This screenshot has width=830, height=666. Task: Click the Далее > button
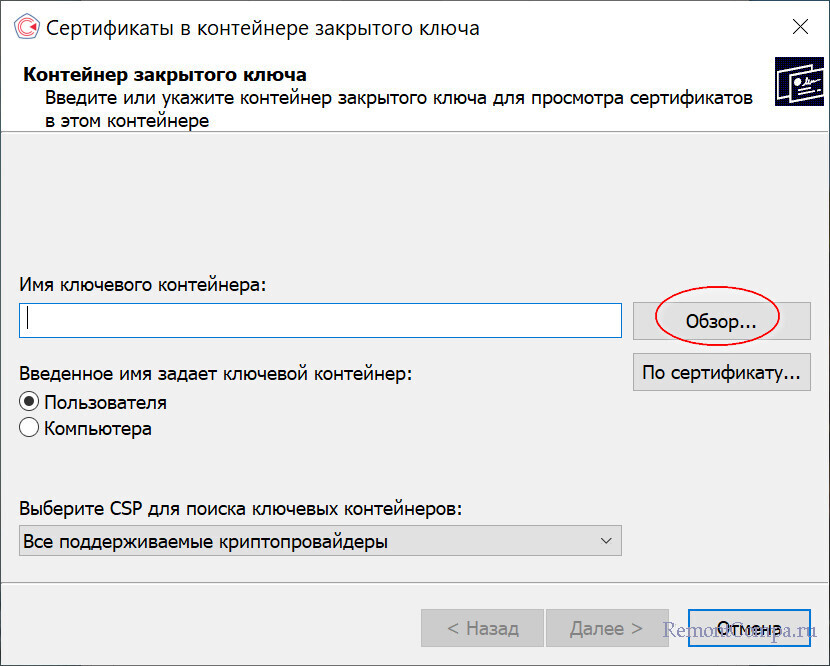pyautogui.click(x=606, y=629)
